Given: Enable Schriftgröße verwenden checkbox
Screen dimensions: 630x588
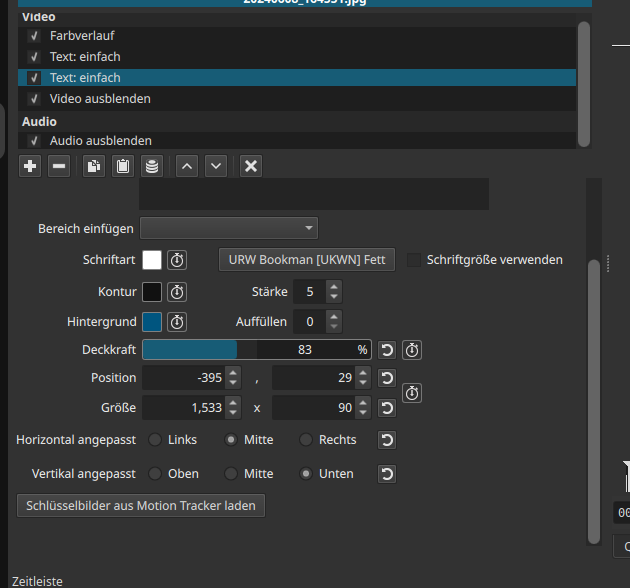Looking at the screenshot, I should [x=414, y=260].
